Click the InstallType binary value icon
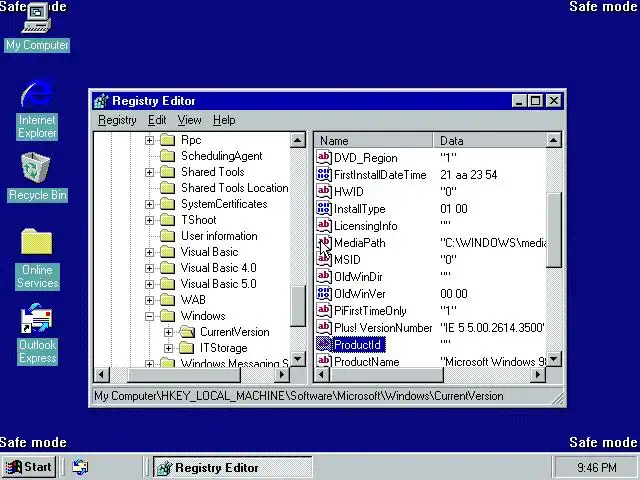Image resolution: width=640 pixels, height=480 pixels. 324,209
